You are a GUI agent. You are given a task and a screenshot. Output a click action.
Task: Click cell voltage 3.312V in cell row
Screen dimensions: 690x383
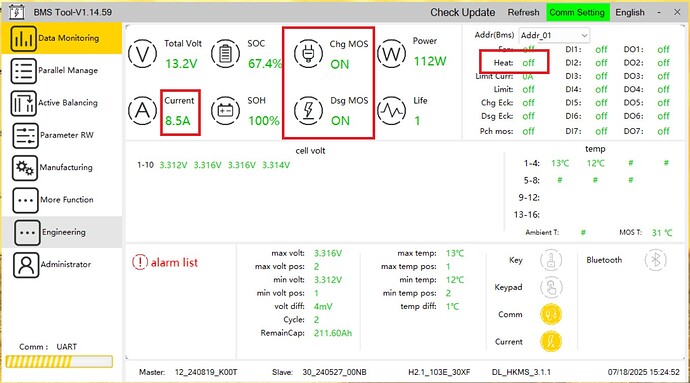point(173,166)
